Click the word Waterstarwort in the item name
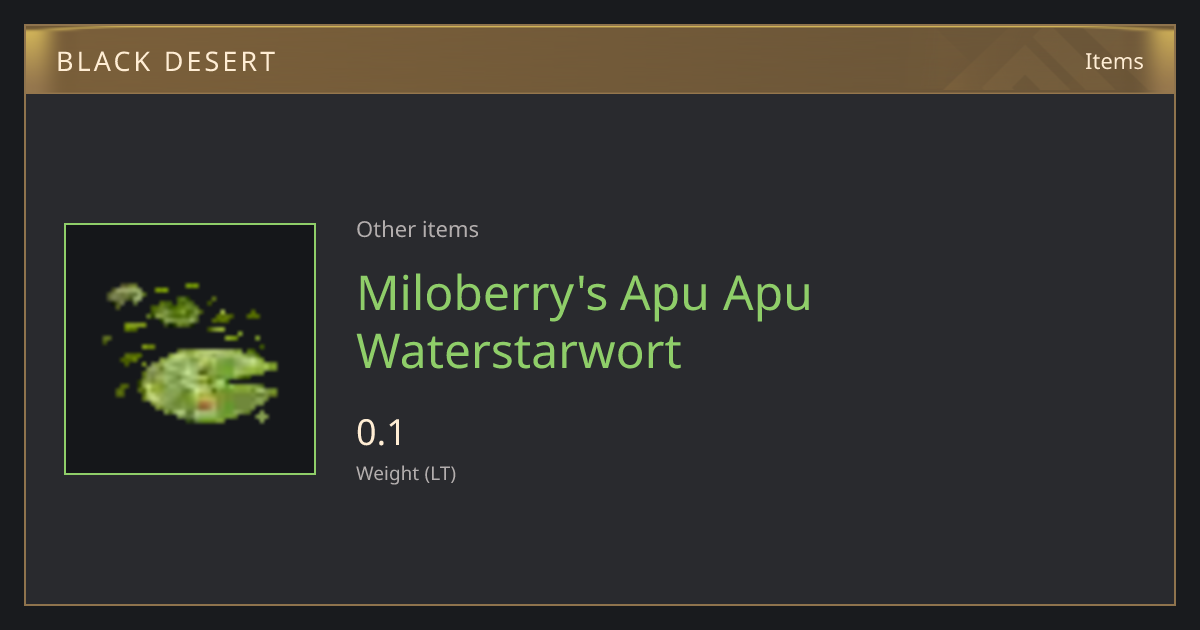The image size is (1200, 630). coord(519,351)
